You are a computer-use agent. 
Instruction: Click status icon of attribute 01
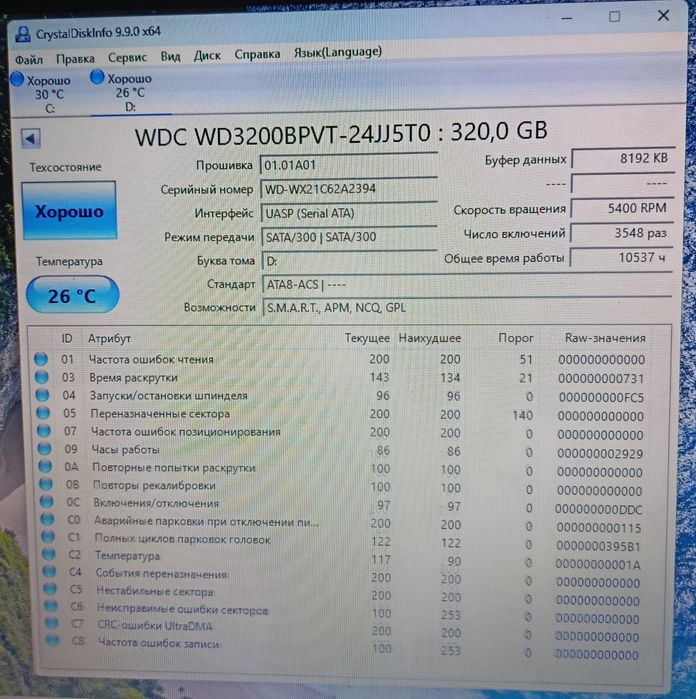(x=41, y=359)
